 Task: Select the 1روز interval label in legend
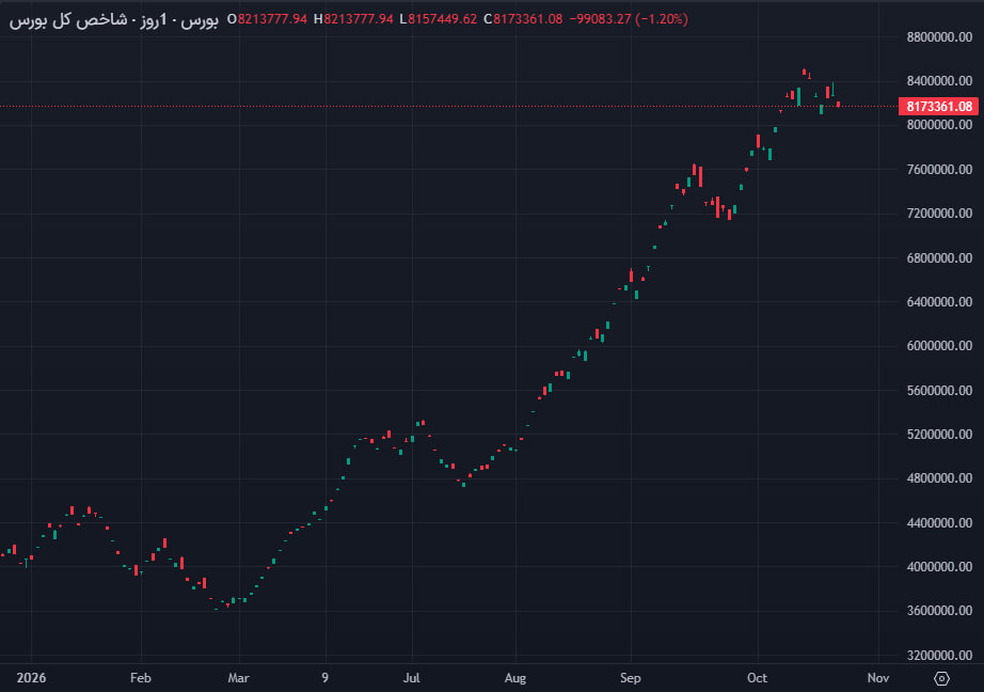click(x=152, y=20)
